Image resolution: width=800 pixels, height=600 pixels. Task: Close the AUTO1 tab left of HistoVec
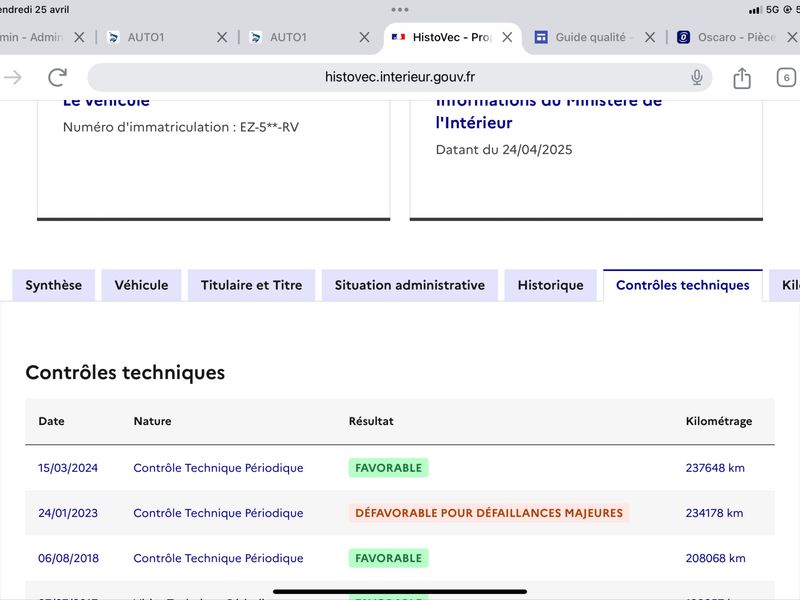(364, 37)
